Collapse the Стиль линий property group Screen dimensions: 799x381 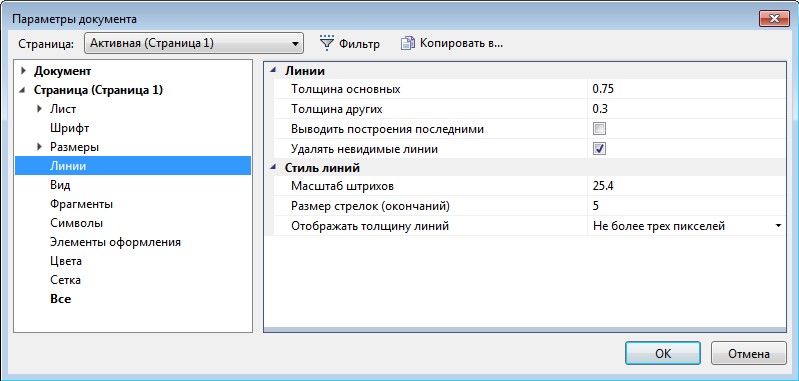click(x=274, y=168)
